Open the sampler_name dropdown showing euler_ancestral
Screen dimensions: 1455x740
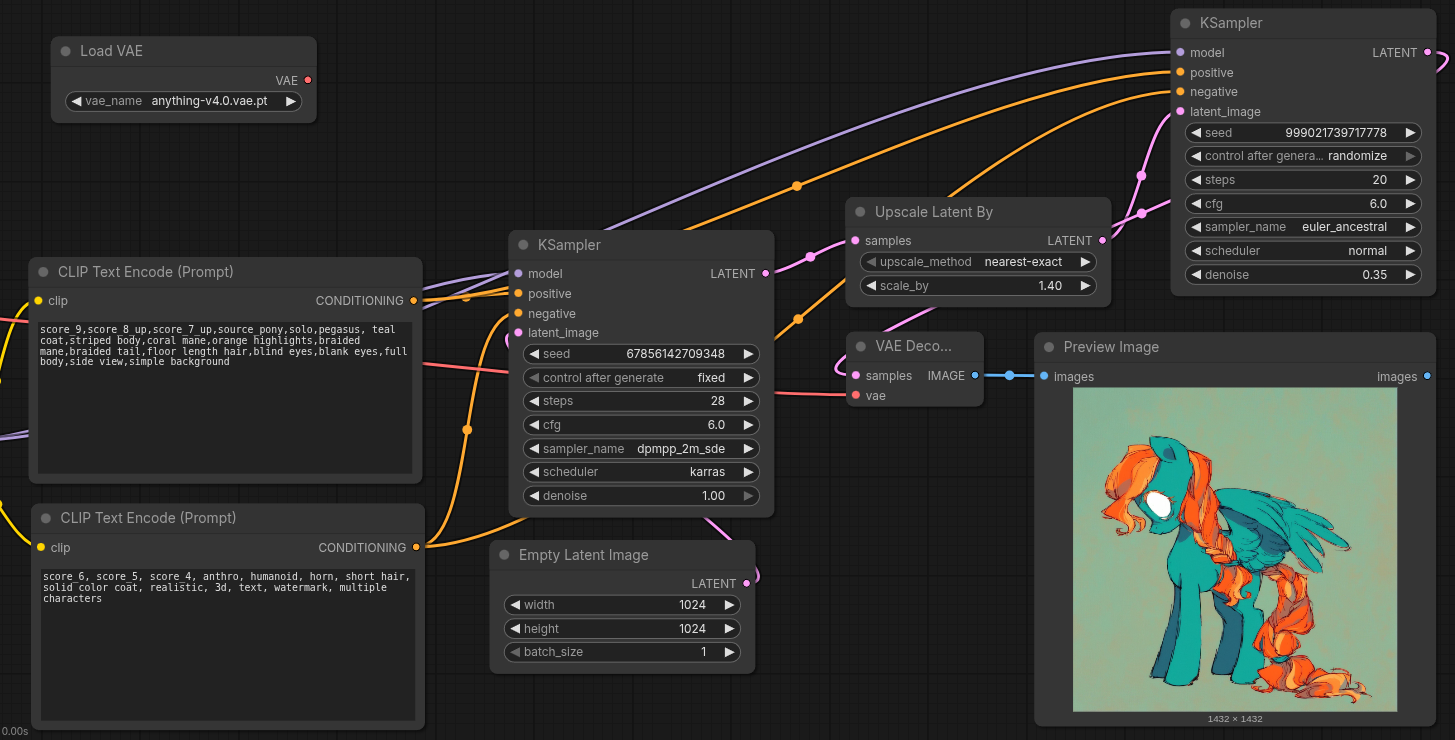(1303, 227)
